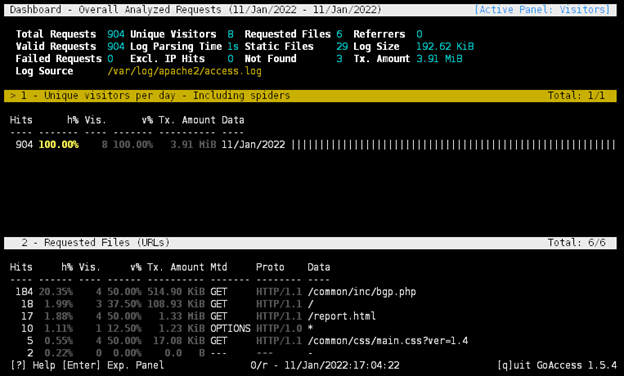Click the 0/r - 11/Jan/2022:17:04:22 timestamp
Screen dimensions: 624x376
325,365
